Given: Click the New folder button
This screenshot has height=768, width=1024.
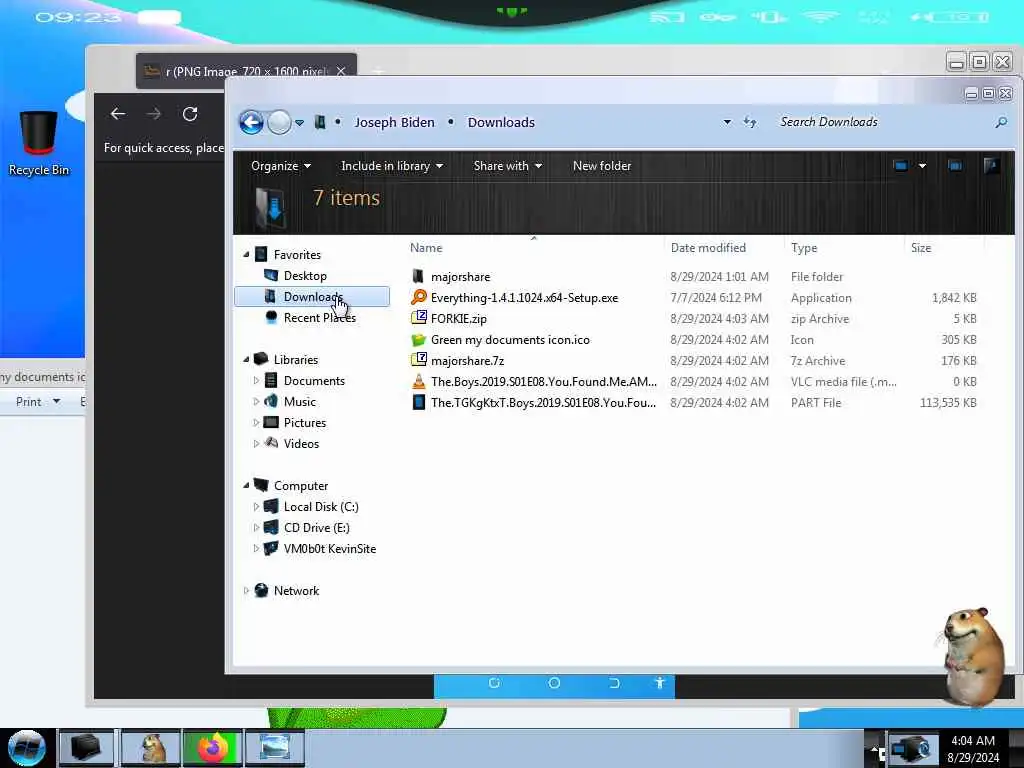Looking at the screenshot, I should click(x=601, y=166).
